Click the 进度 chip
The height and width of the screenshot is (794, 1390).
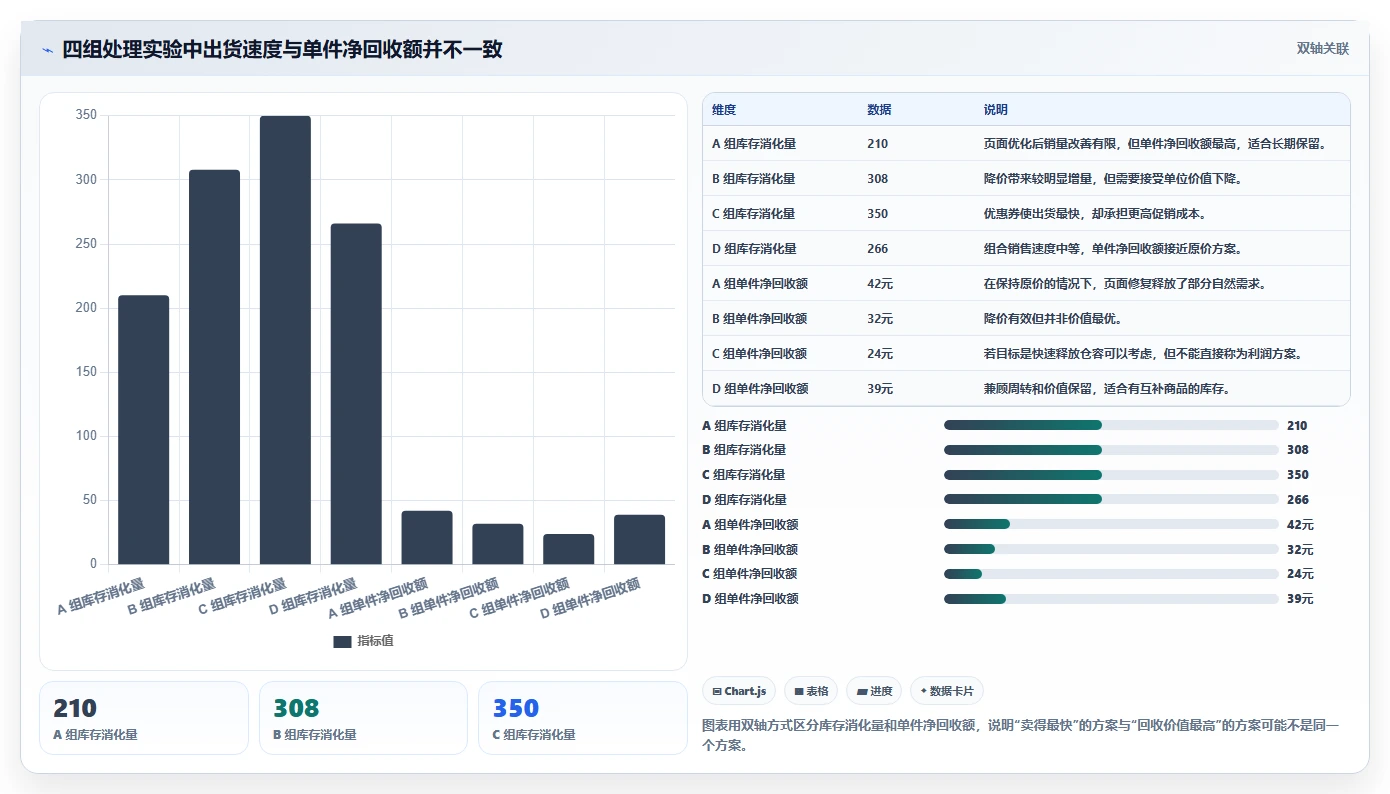pyautogui.click(x=874, y=691)
